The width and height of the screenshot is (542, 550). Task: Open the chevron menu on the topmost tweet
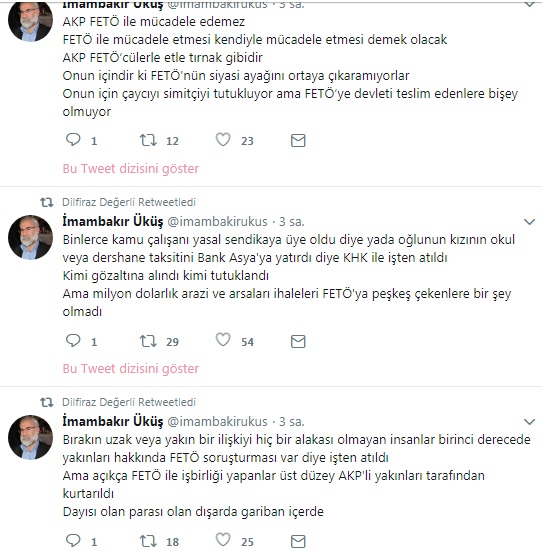529,4
